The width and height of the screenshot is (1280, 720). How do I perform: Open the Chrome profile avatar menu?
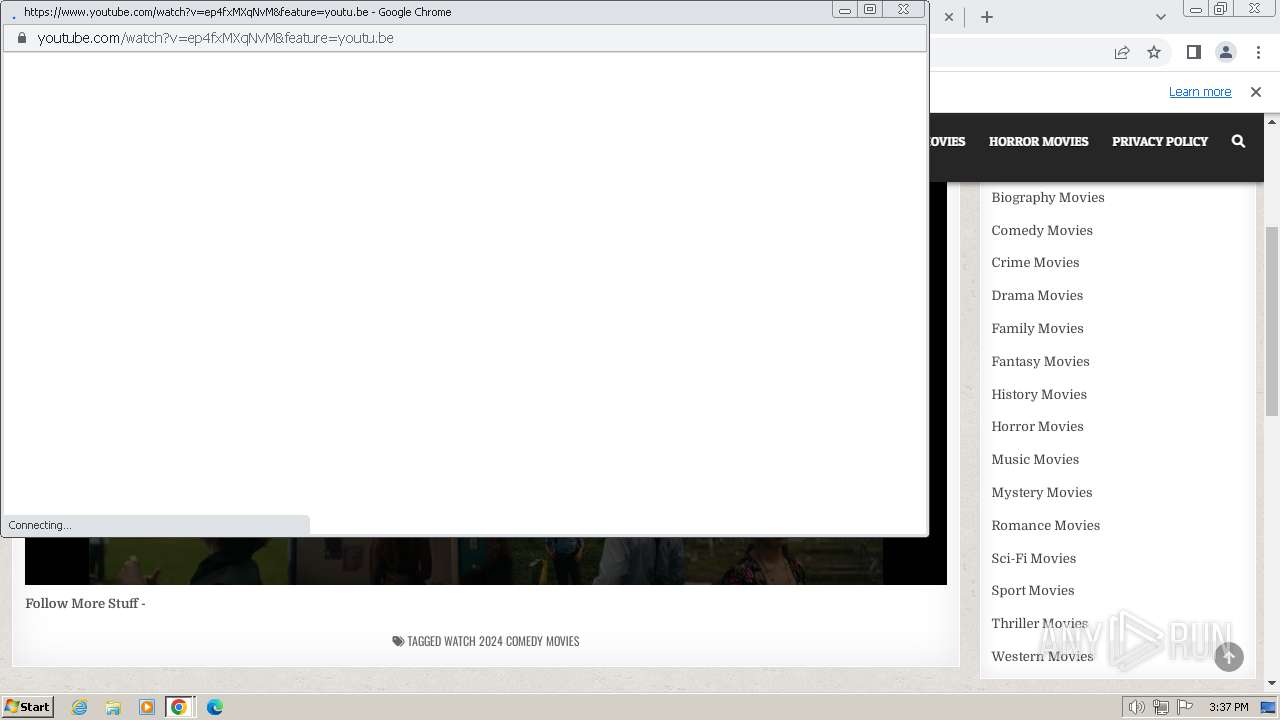[1225, 52]
